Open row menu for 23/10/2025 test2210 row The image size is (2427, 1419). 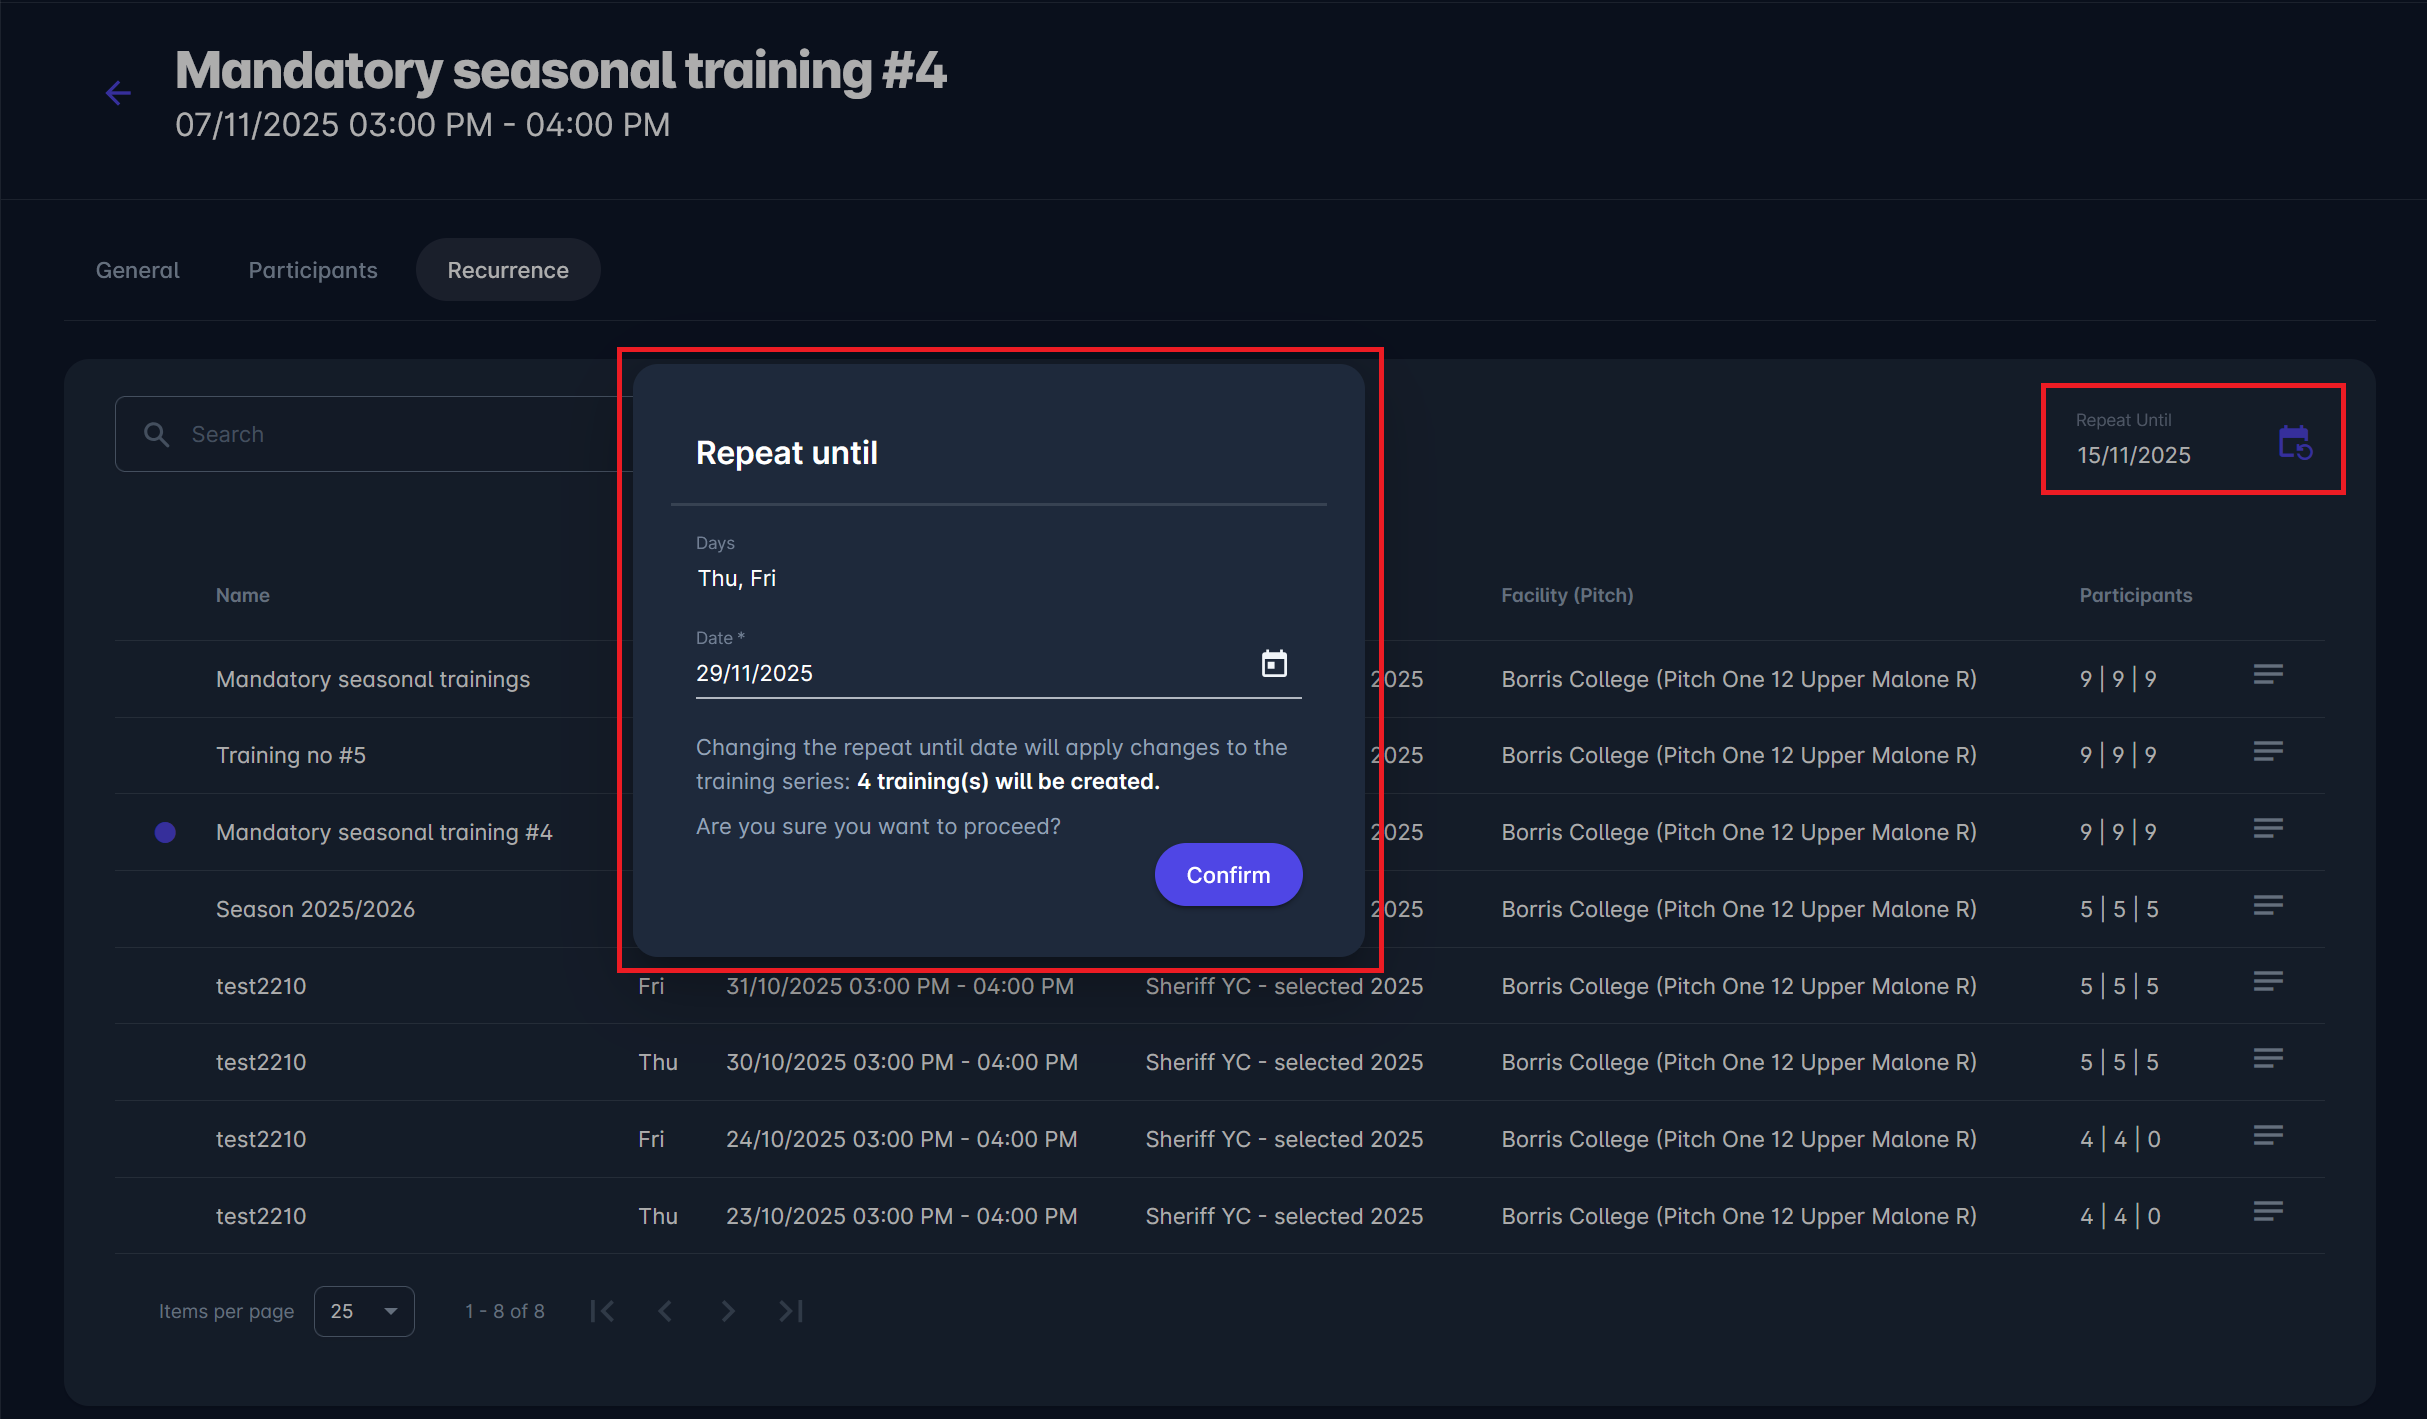(2267, 1213)
